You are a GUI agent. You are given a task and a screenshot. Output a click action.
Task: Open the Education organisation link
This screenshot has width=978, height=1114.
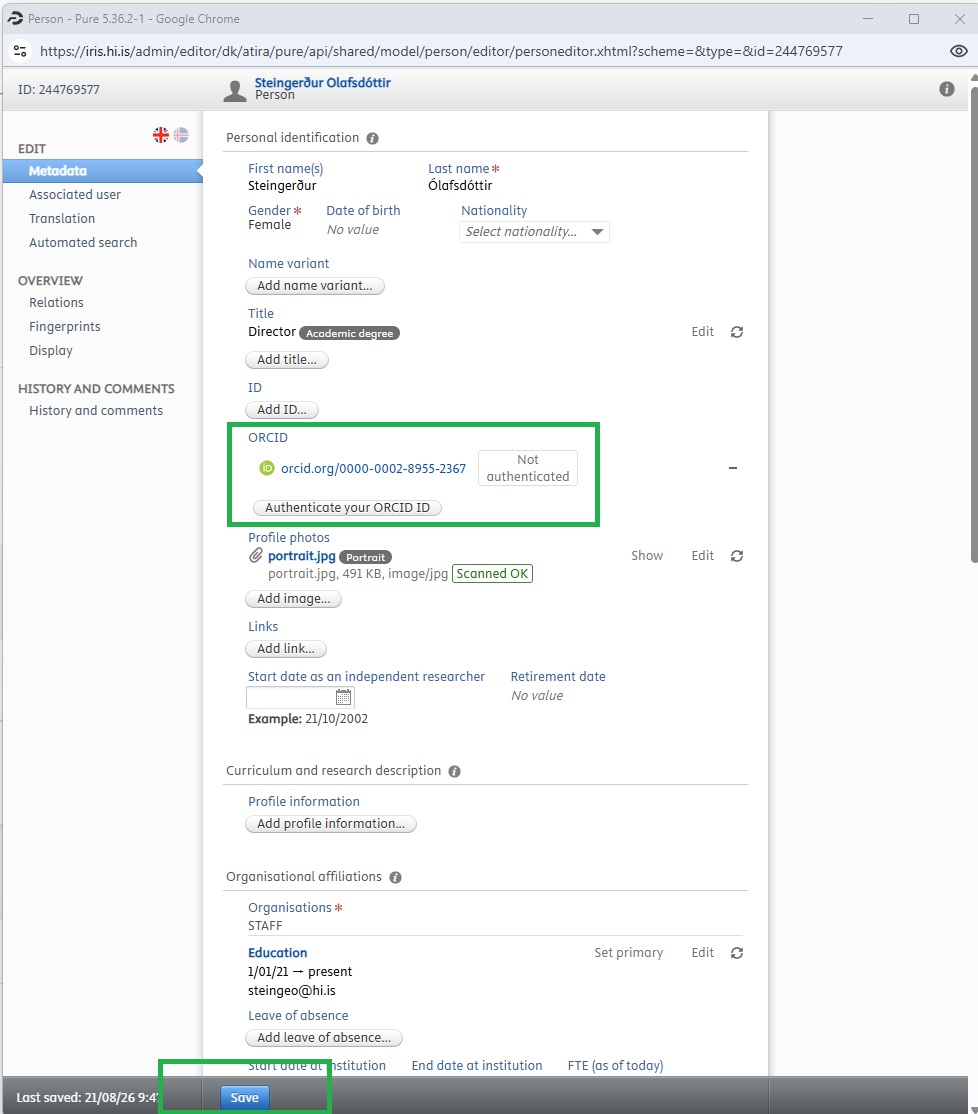(x=278, y=953)
